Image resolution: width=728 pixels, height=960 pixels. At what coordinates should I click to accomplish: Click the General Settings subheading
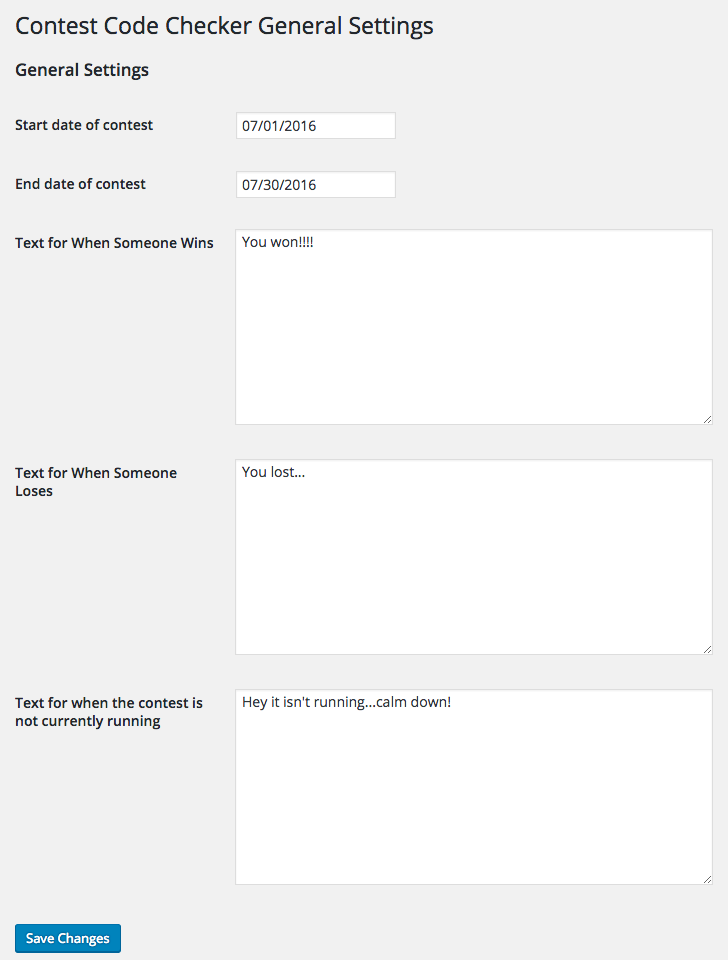tap(82, 70)
